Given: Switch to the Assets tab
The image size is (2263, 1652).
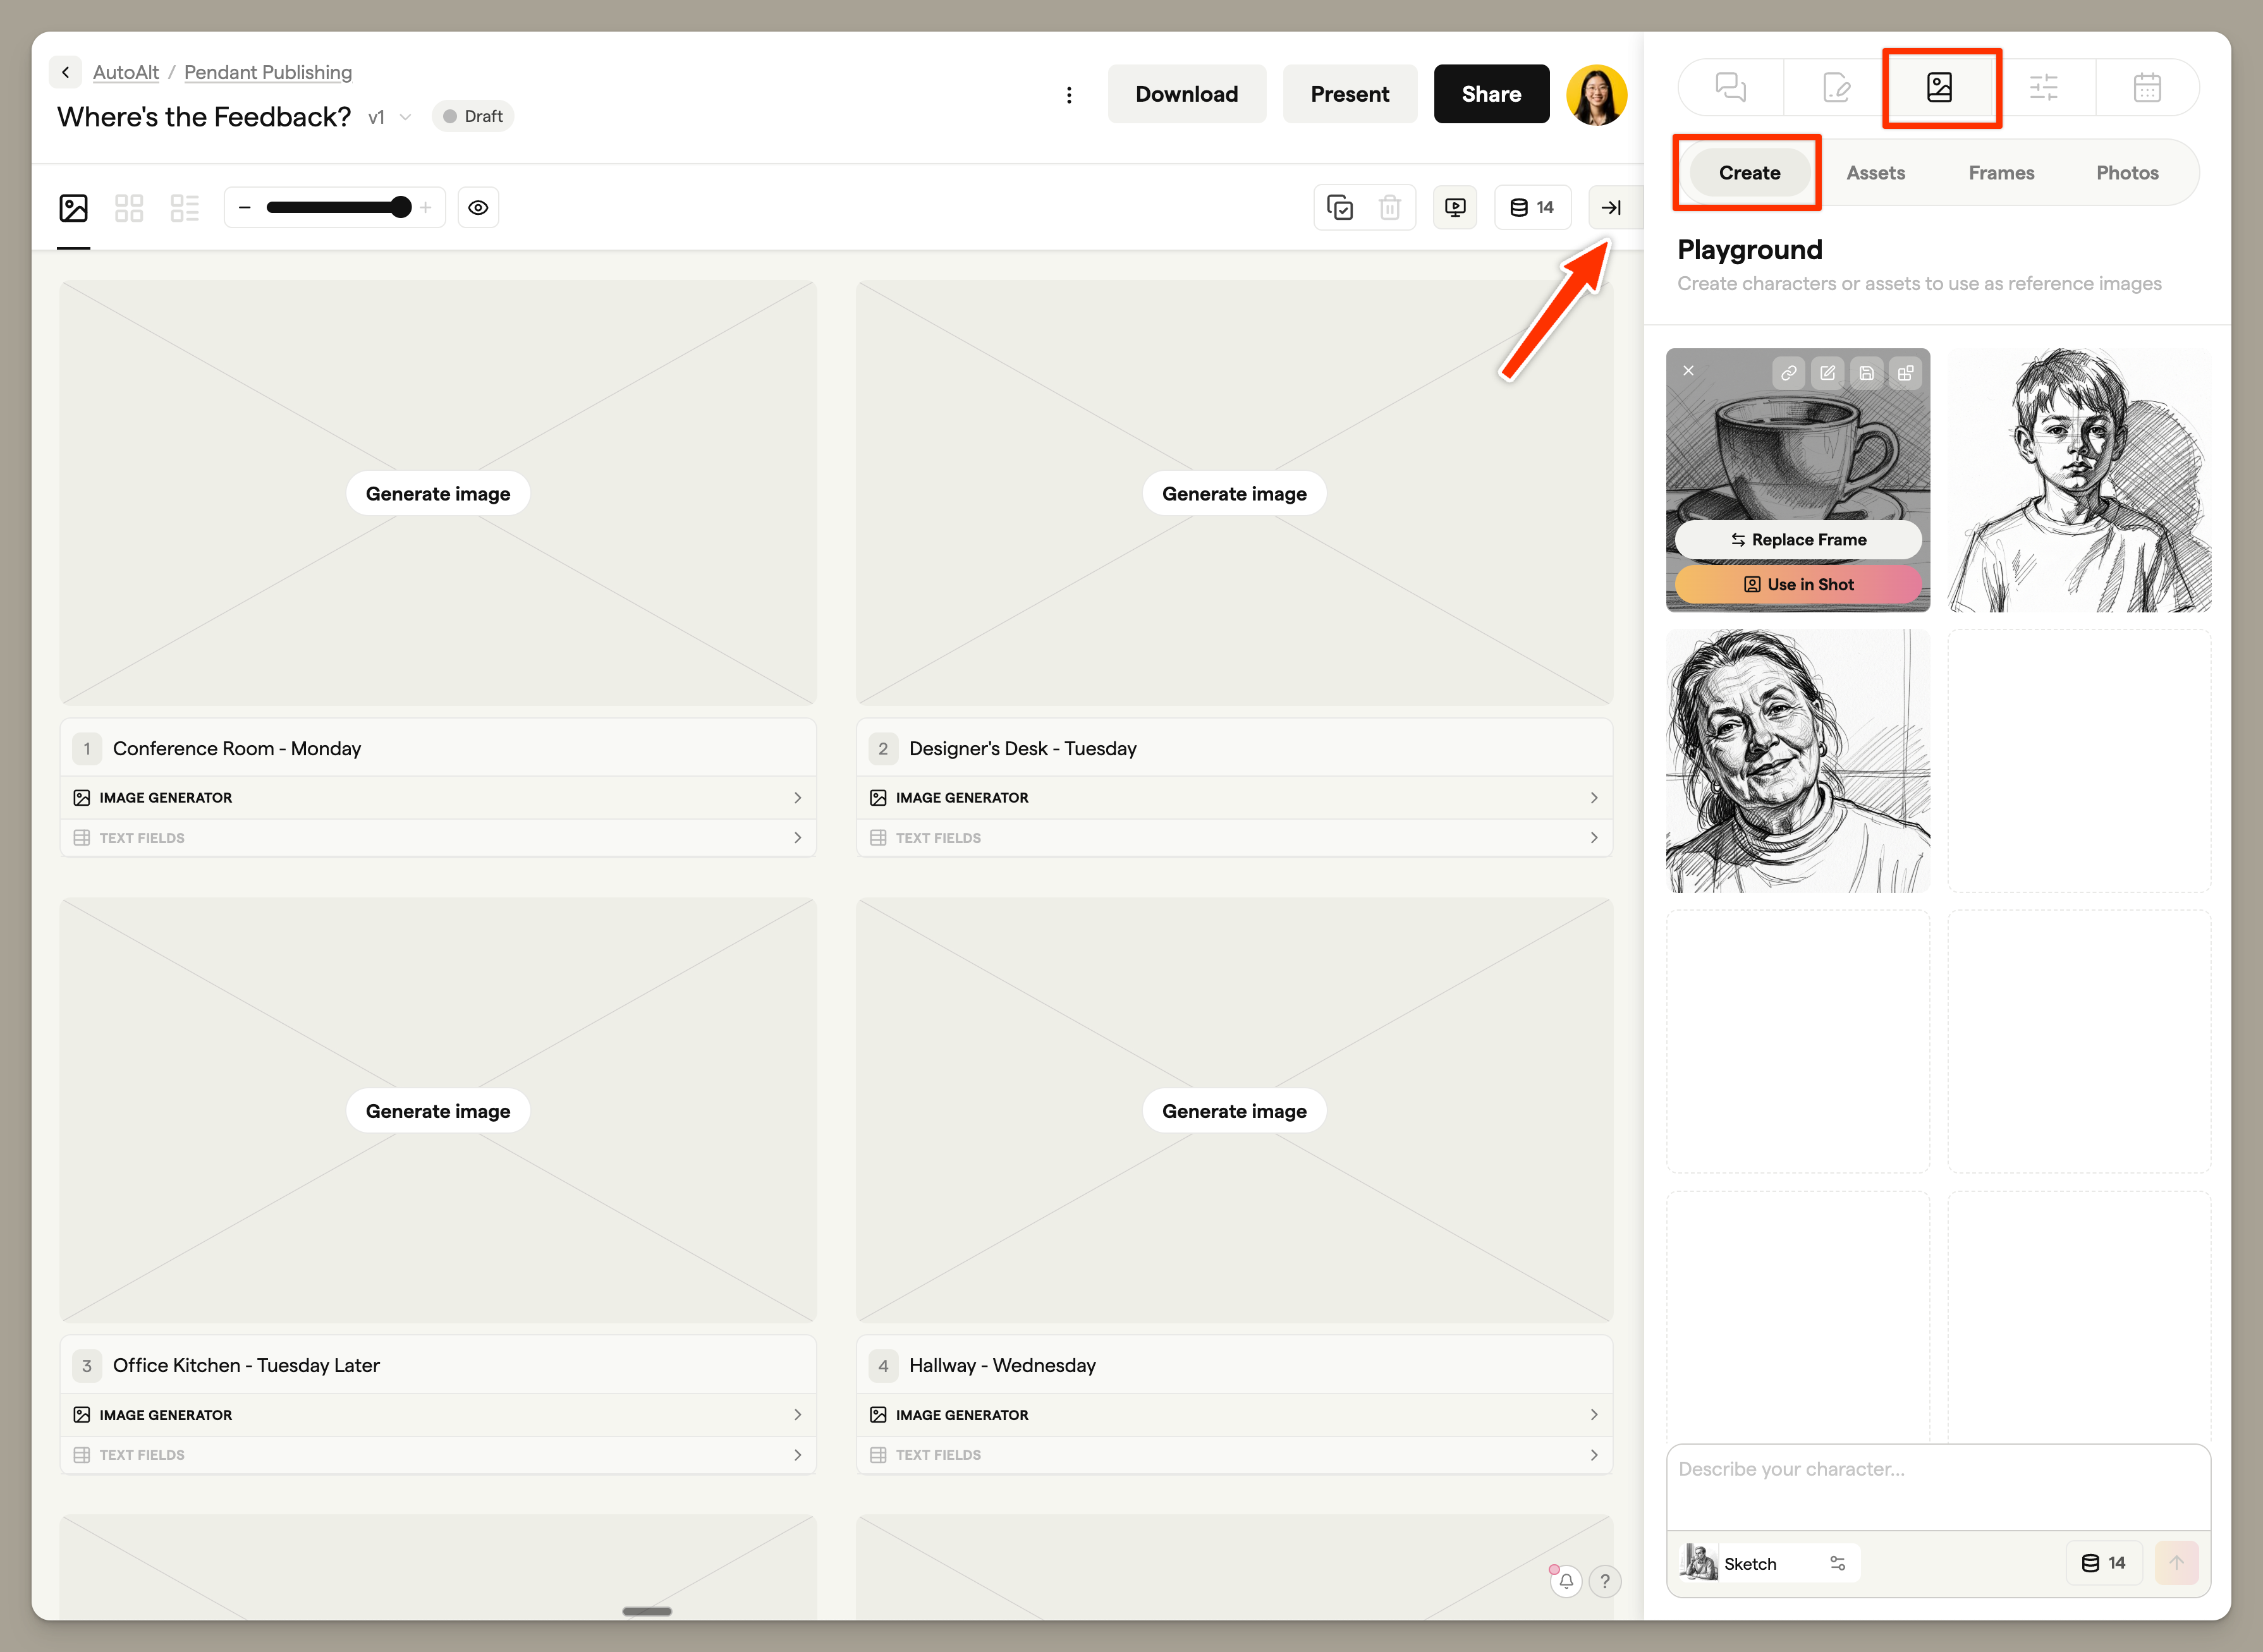Looking at the screenshot, I should point(1875,172).
